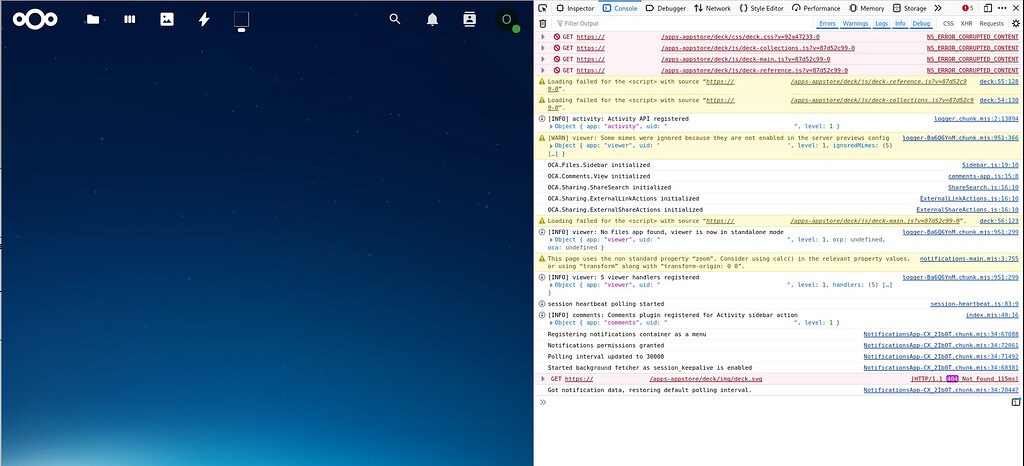Clear console output with trash icon
The width and height of the screenshot is (1024, 466).
543,23
